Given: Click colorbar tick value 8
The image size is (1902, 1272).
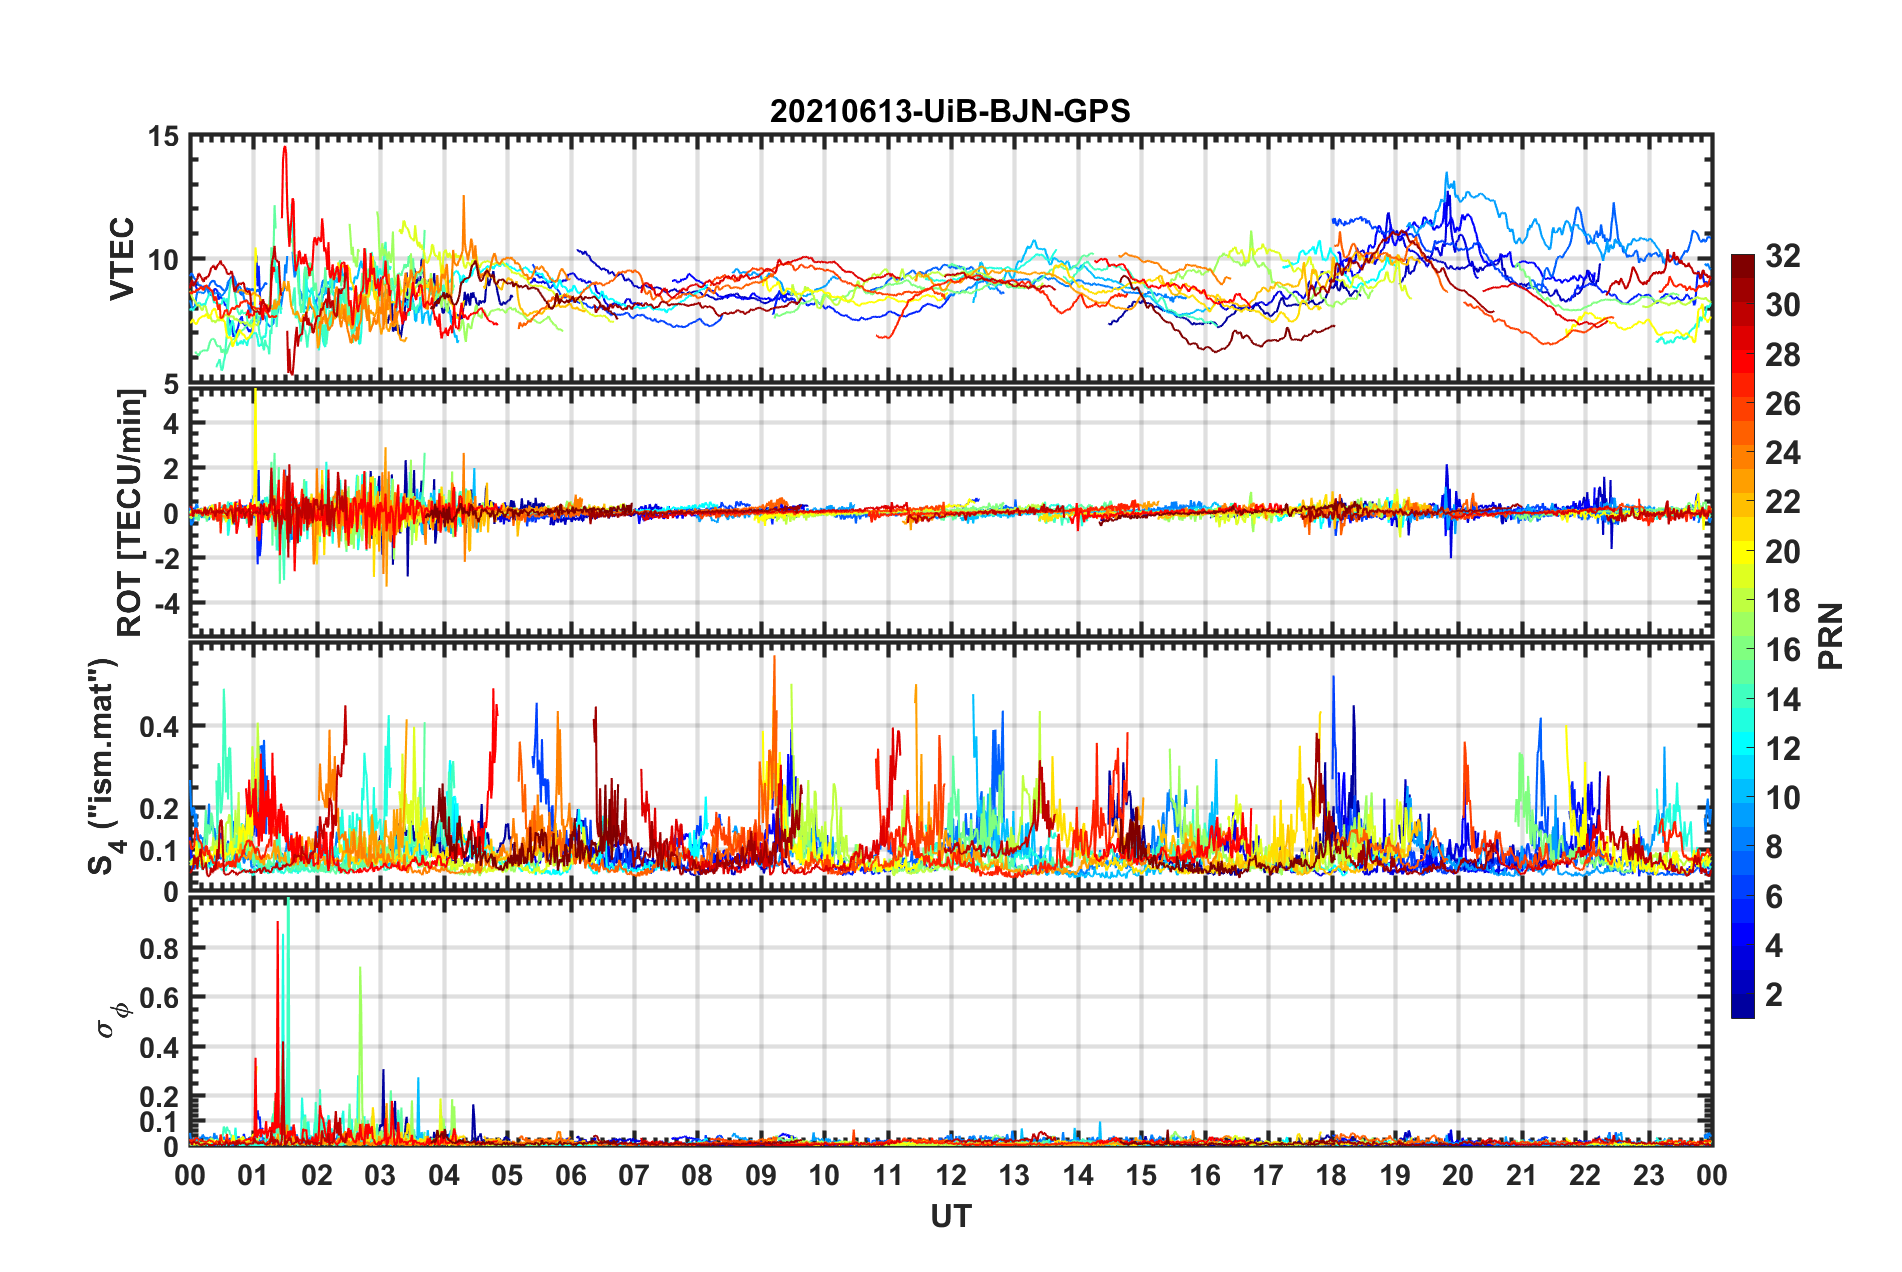Looking at the screenshot, I should click(1774, 847).
